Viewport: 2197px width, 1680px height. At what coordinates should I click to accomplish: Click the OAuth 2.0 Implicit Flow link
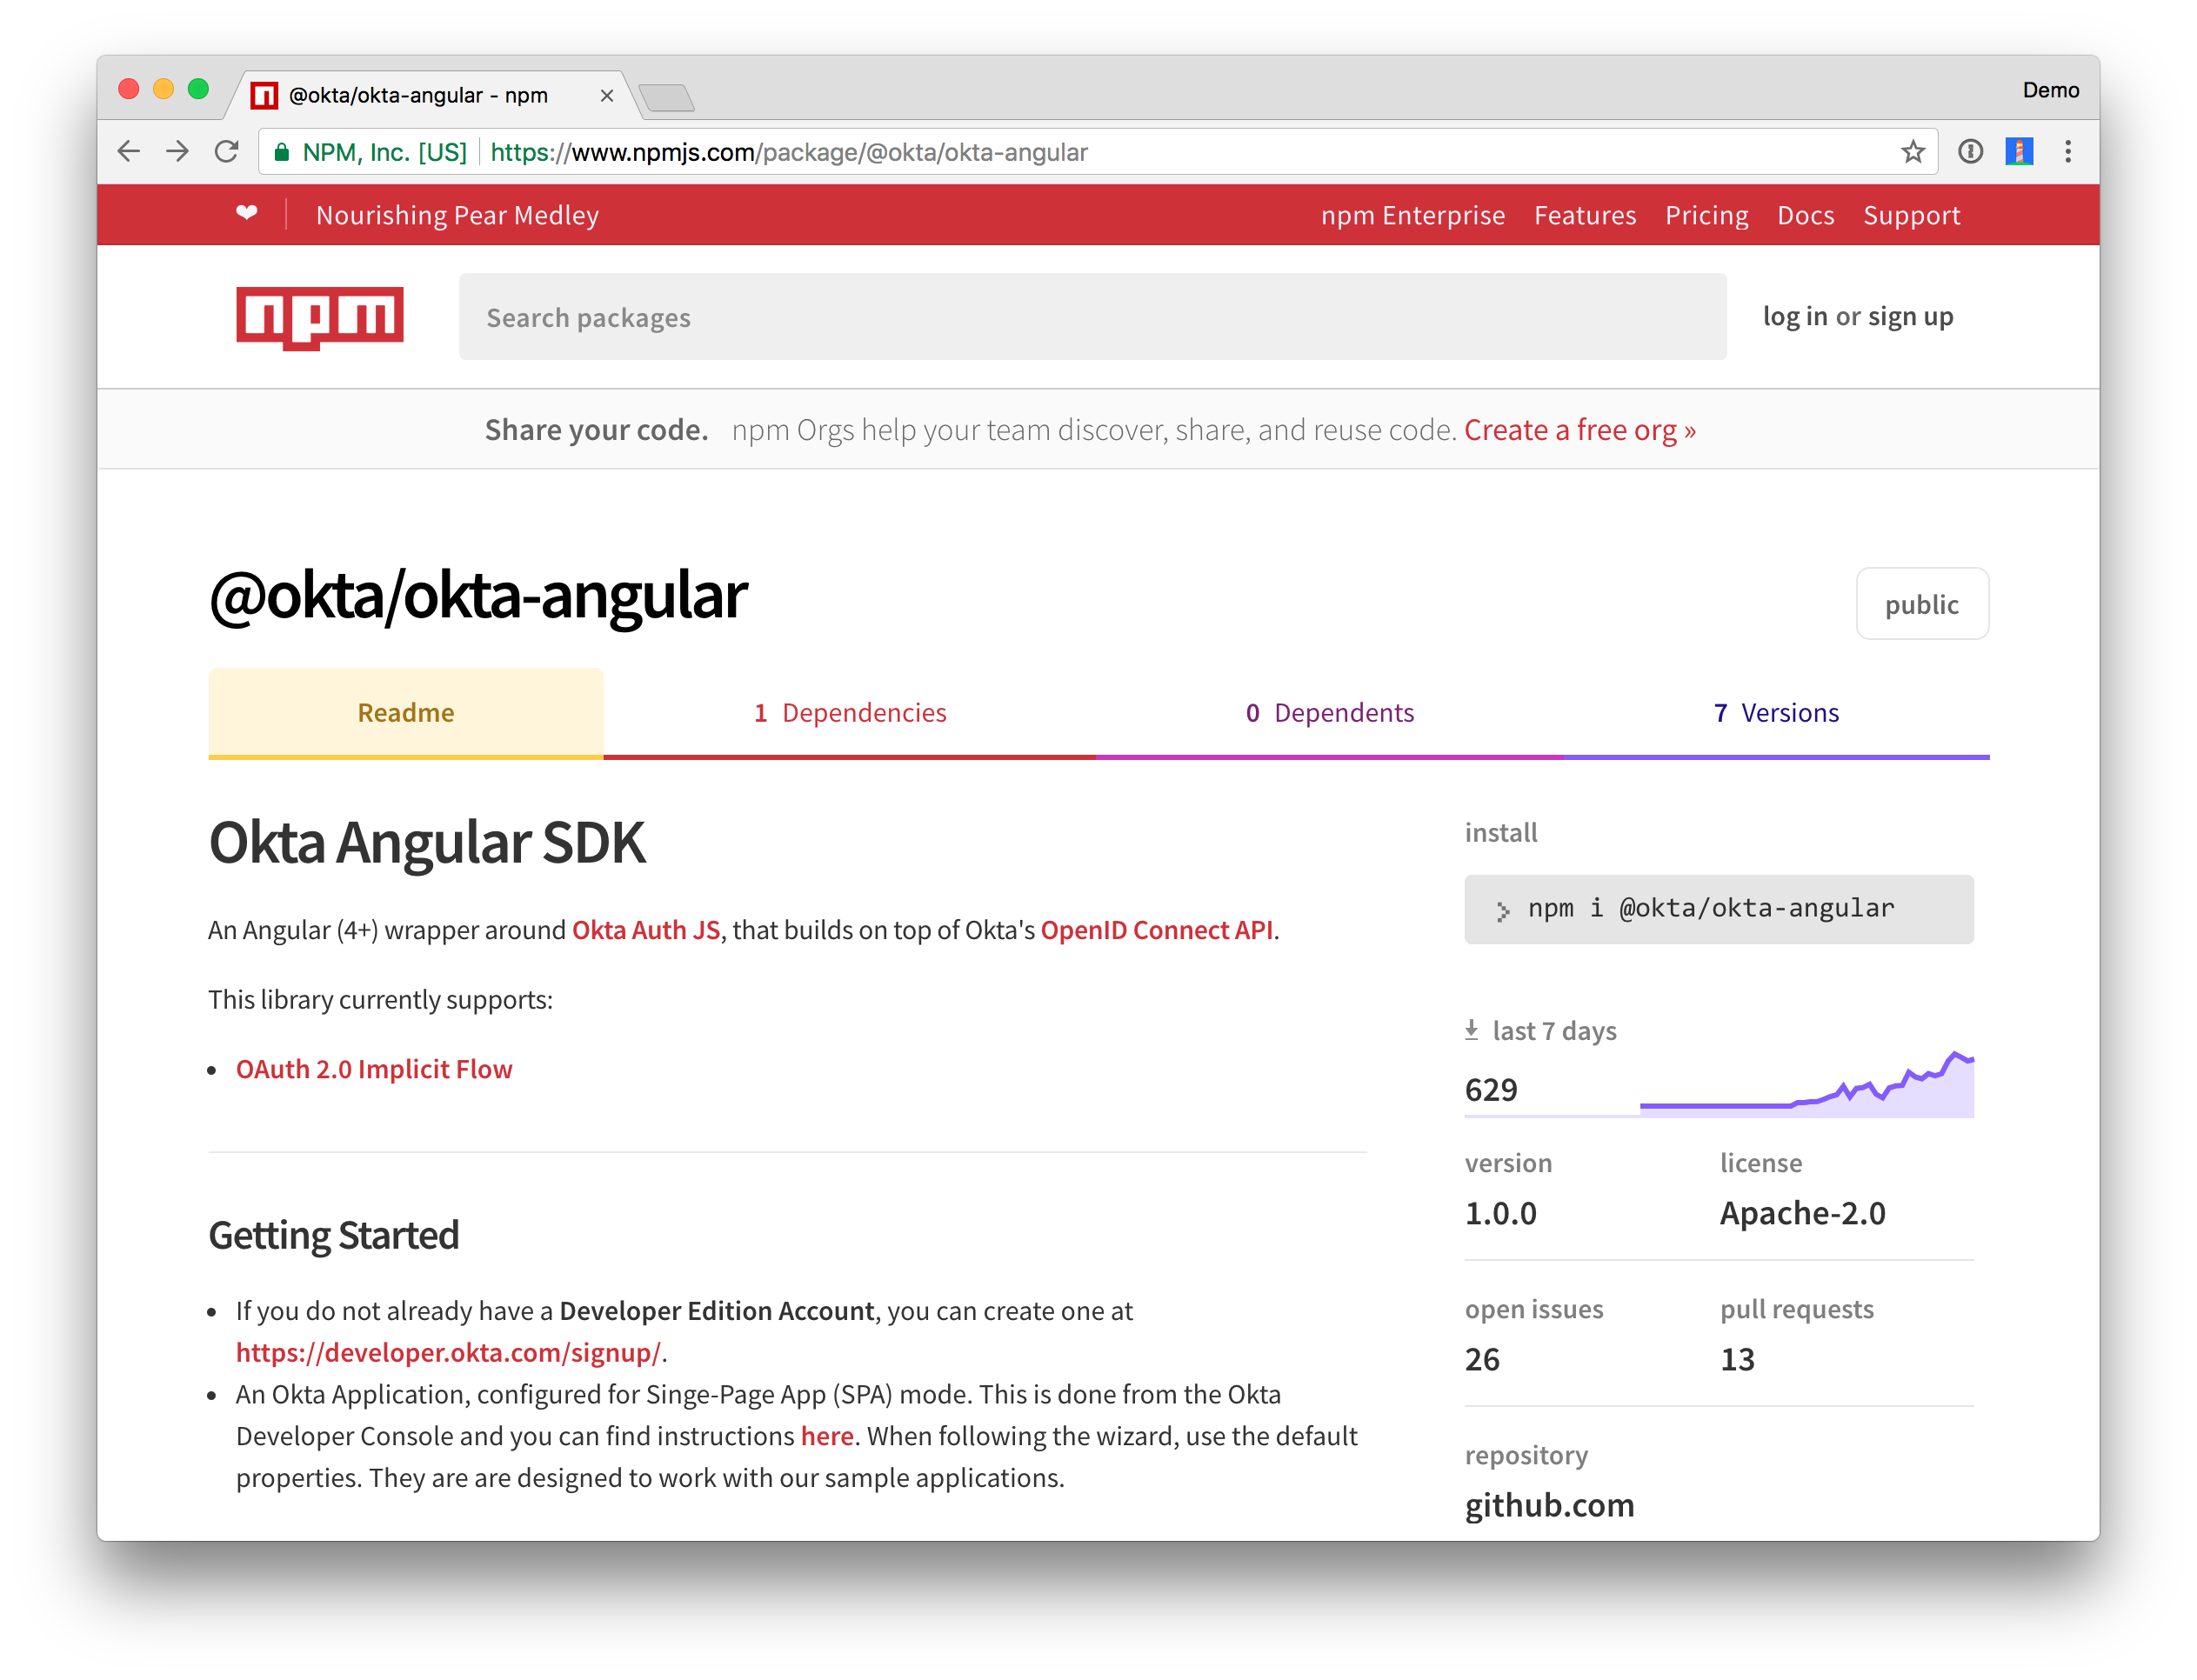[x=374, y=1068]
